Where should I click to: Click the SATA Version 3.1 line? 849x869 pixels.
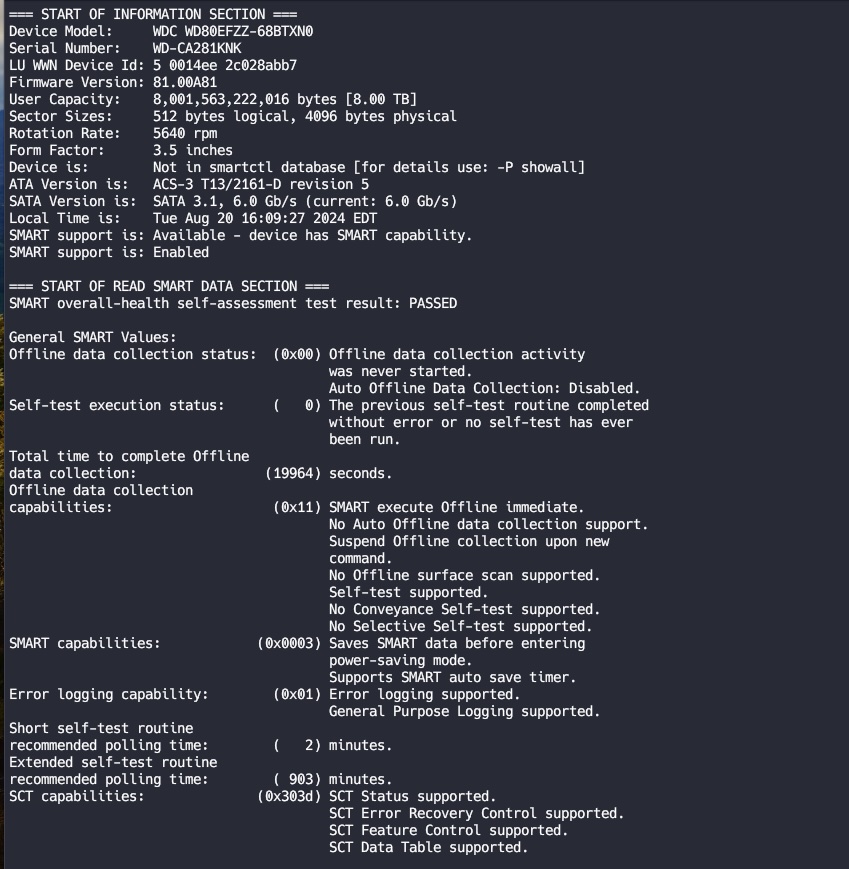click(233, 201)
